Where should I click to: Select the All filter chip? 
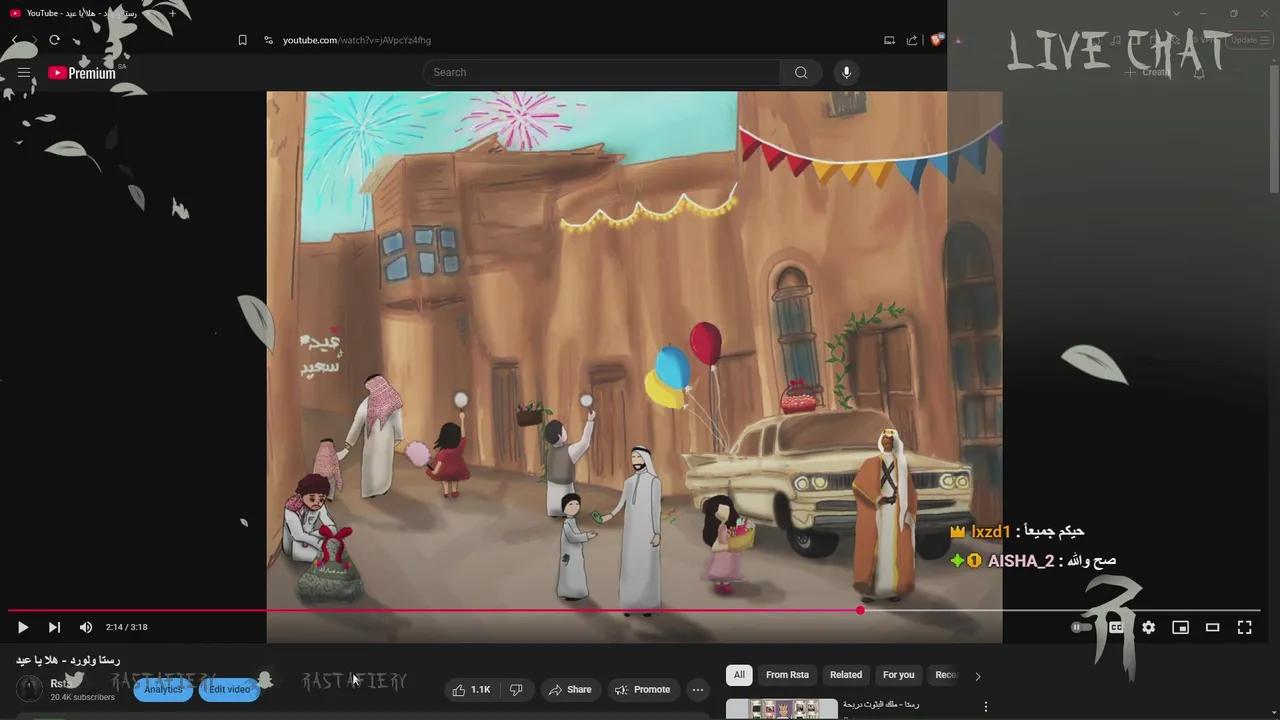click(x=739, y=675)
